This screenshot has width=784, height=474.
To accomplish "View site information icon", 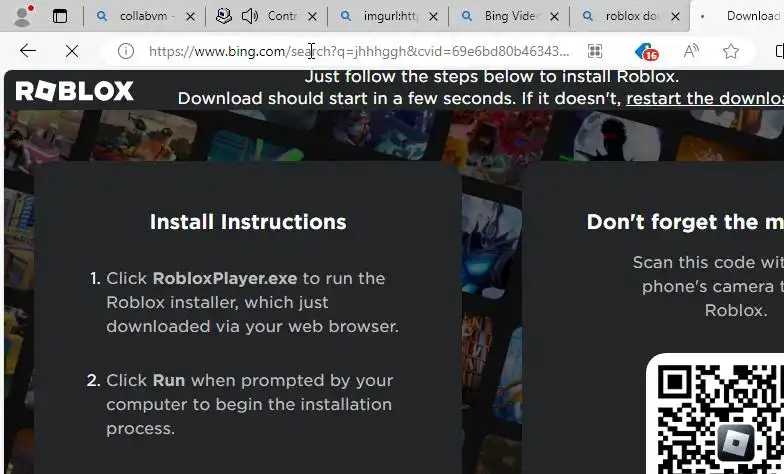I will pyautogui.click(x=126, y=51).
